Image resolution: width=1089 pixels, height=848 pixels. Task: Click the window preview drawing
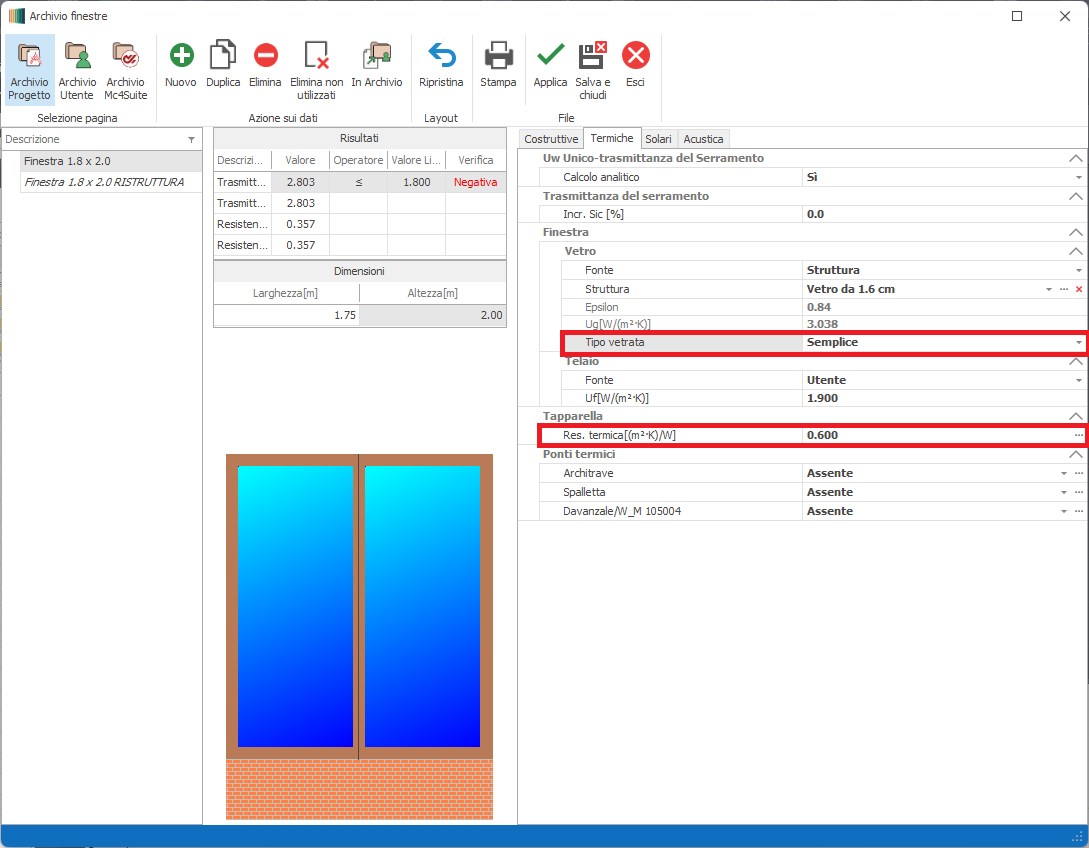pyautogui.click(x=359, y=637)
